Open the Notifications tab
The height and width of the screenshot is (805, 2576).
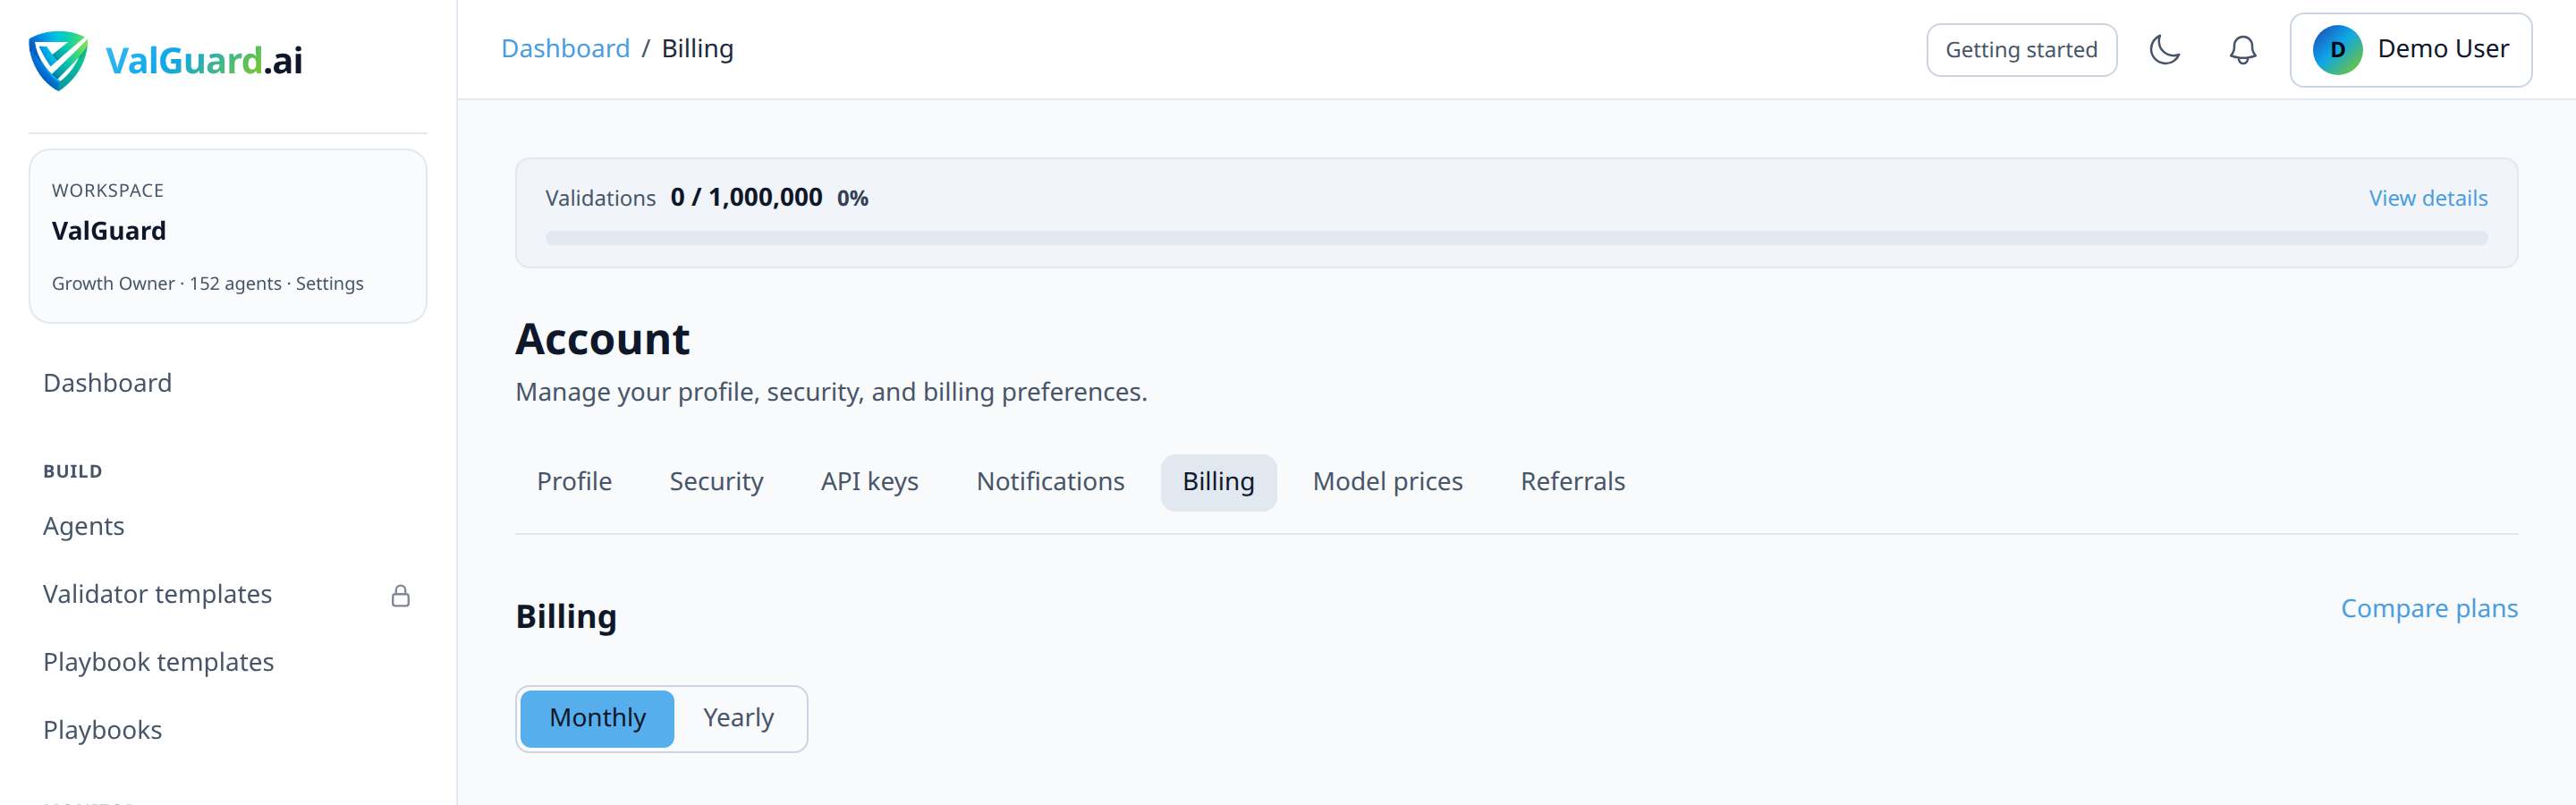point(1050,482)
